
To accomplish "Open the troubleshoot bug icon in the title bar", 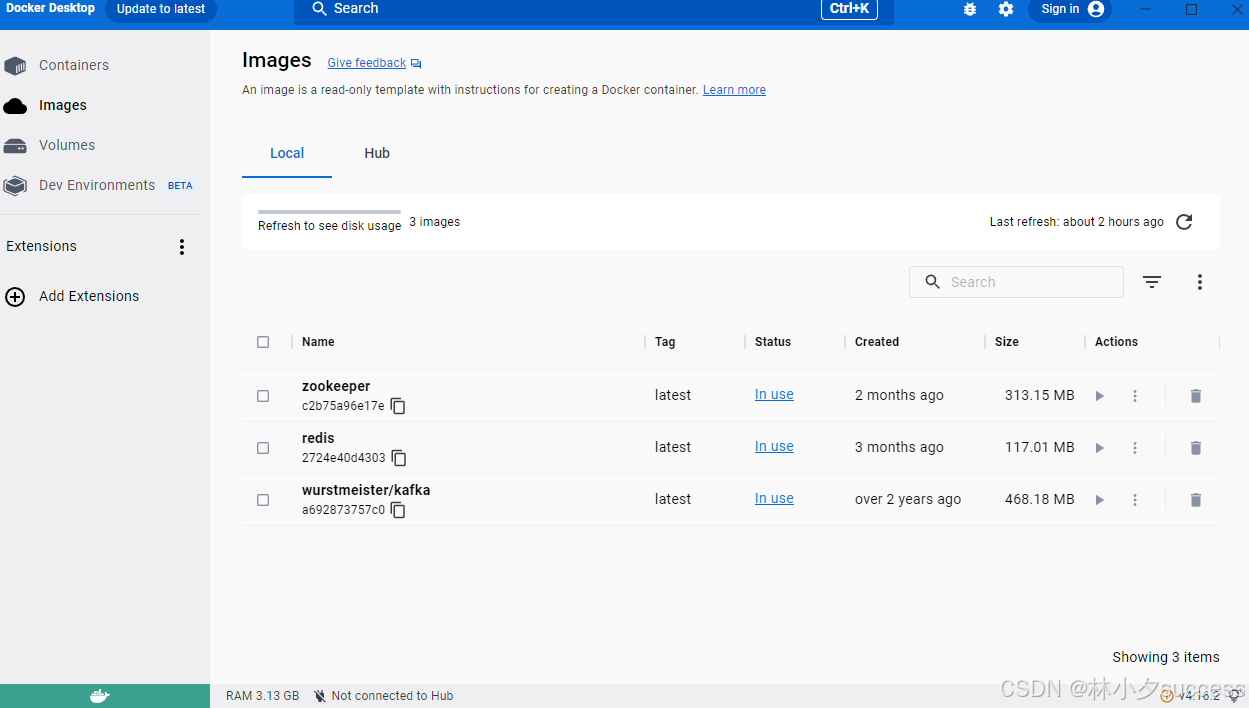I will tap(968, 10).
